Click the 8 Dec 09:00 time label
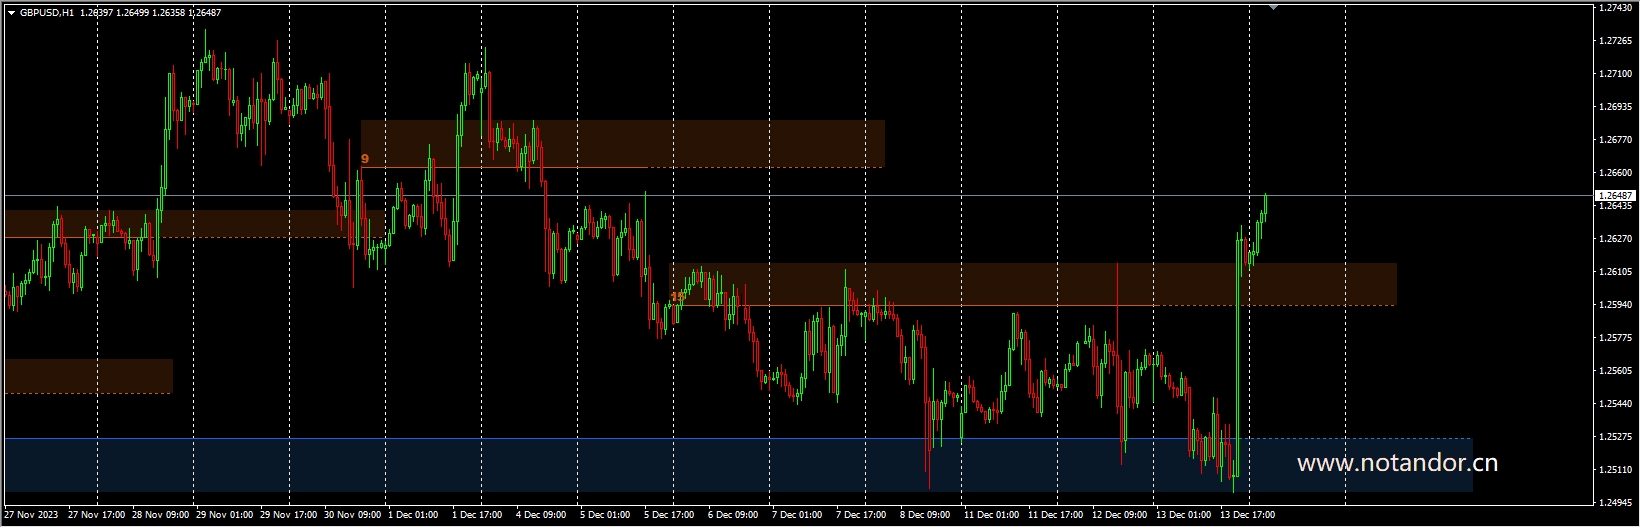Viewport: 1641px width, 528px height. (x=926, y=516)
